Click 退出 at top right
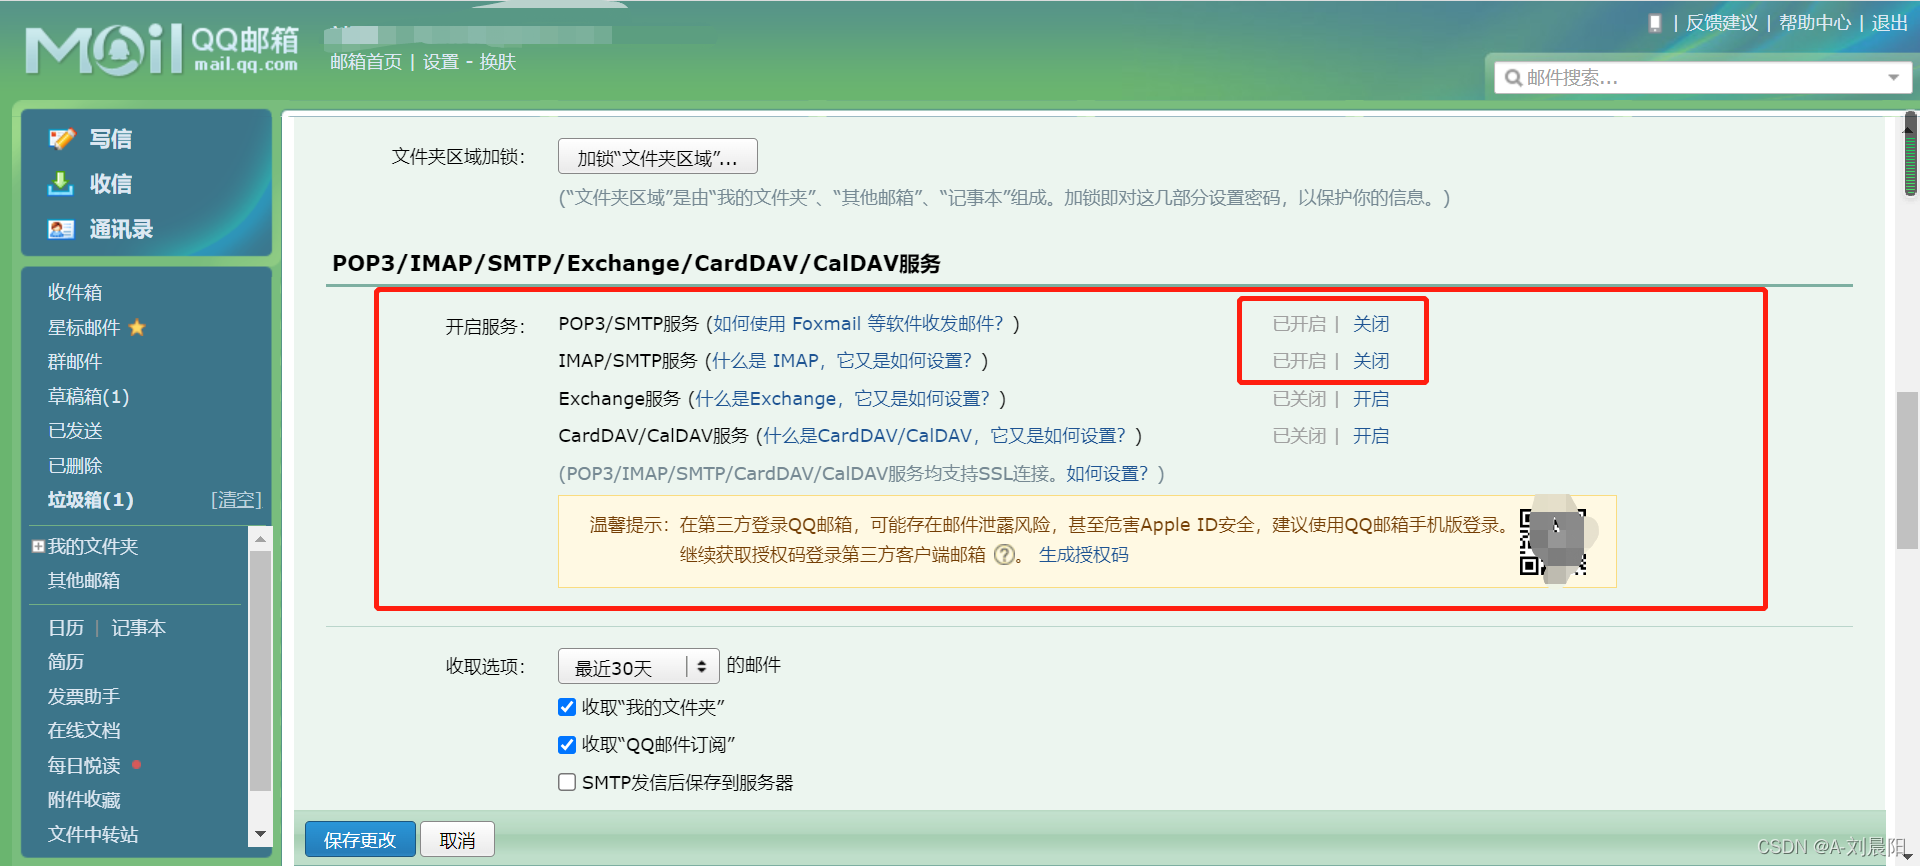 [1890, 23]
